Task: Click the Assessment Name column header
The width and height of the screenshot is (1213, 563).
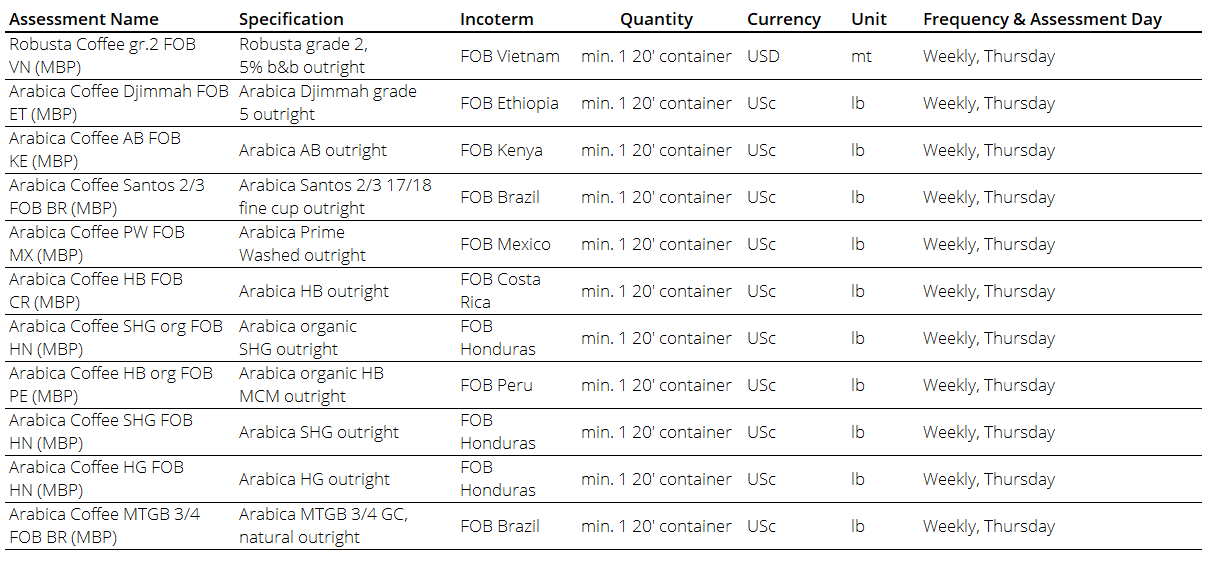Action: (85, 19)
